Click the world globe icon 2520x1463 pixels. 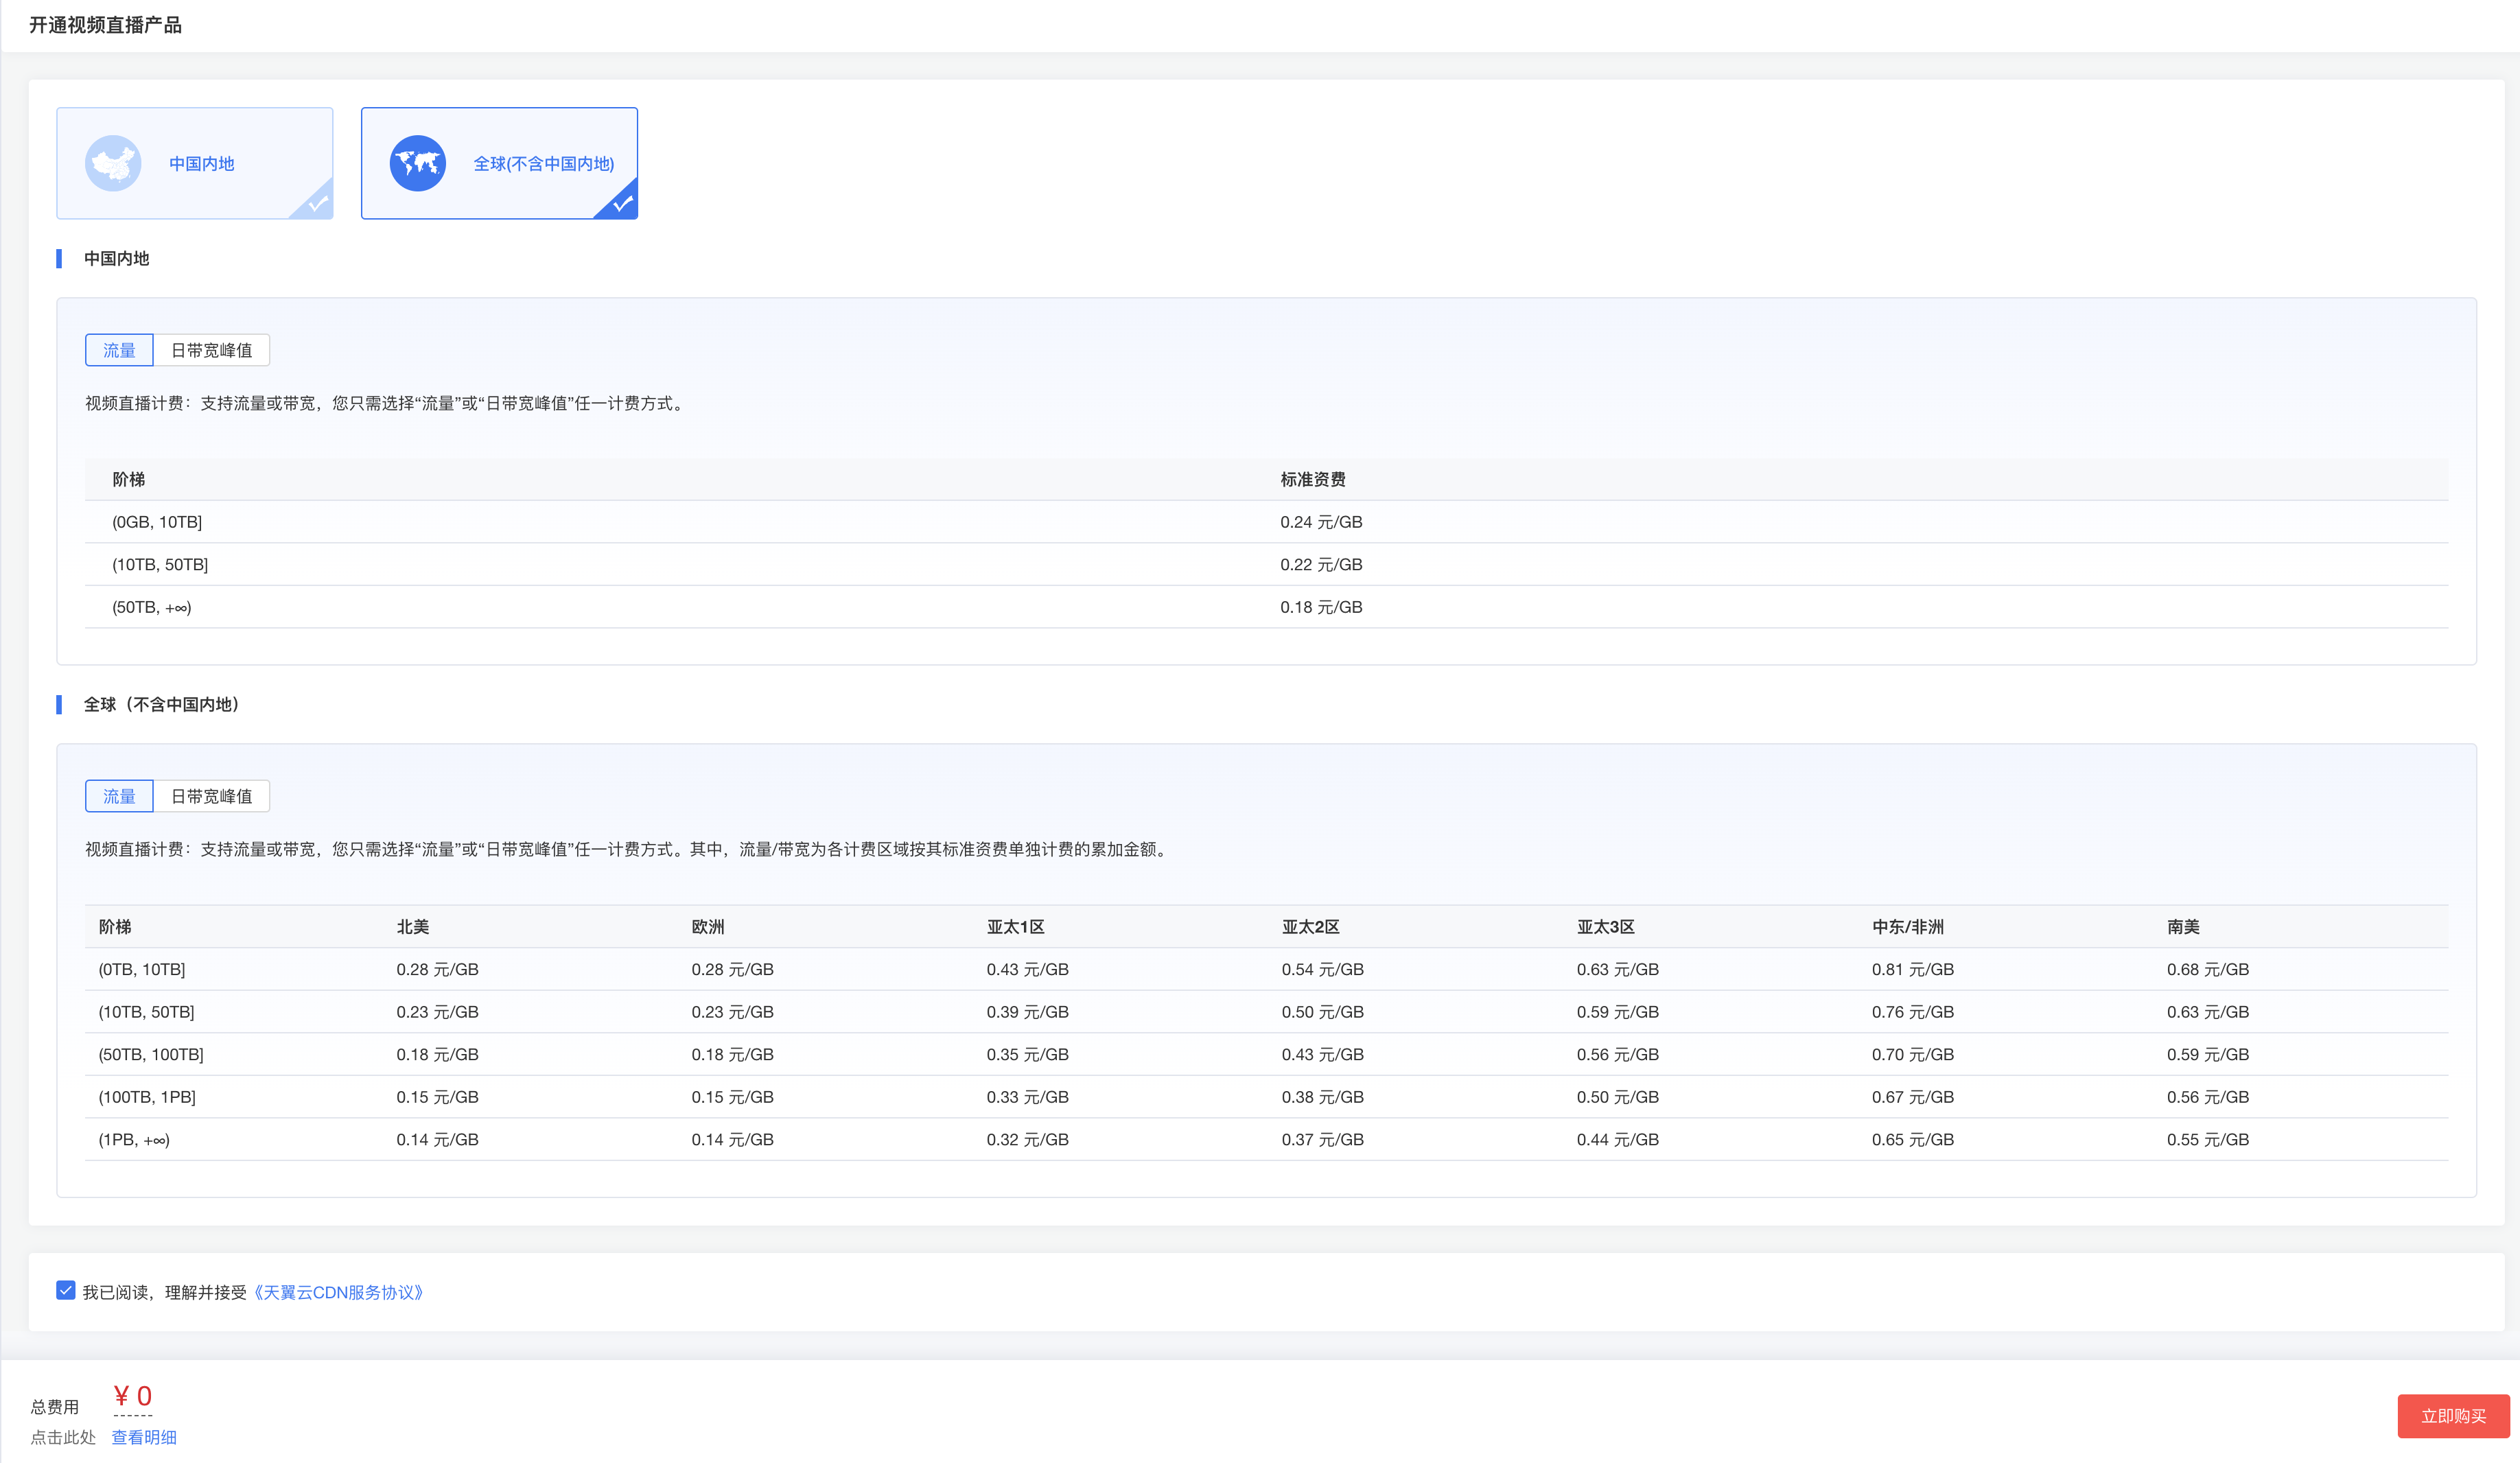pyautogui.click(x=417, y=163)
